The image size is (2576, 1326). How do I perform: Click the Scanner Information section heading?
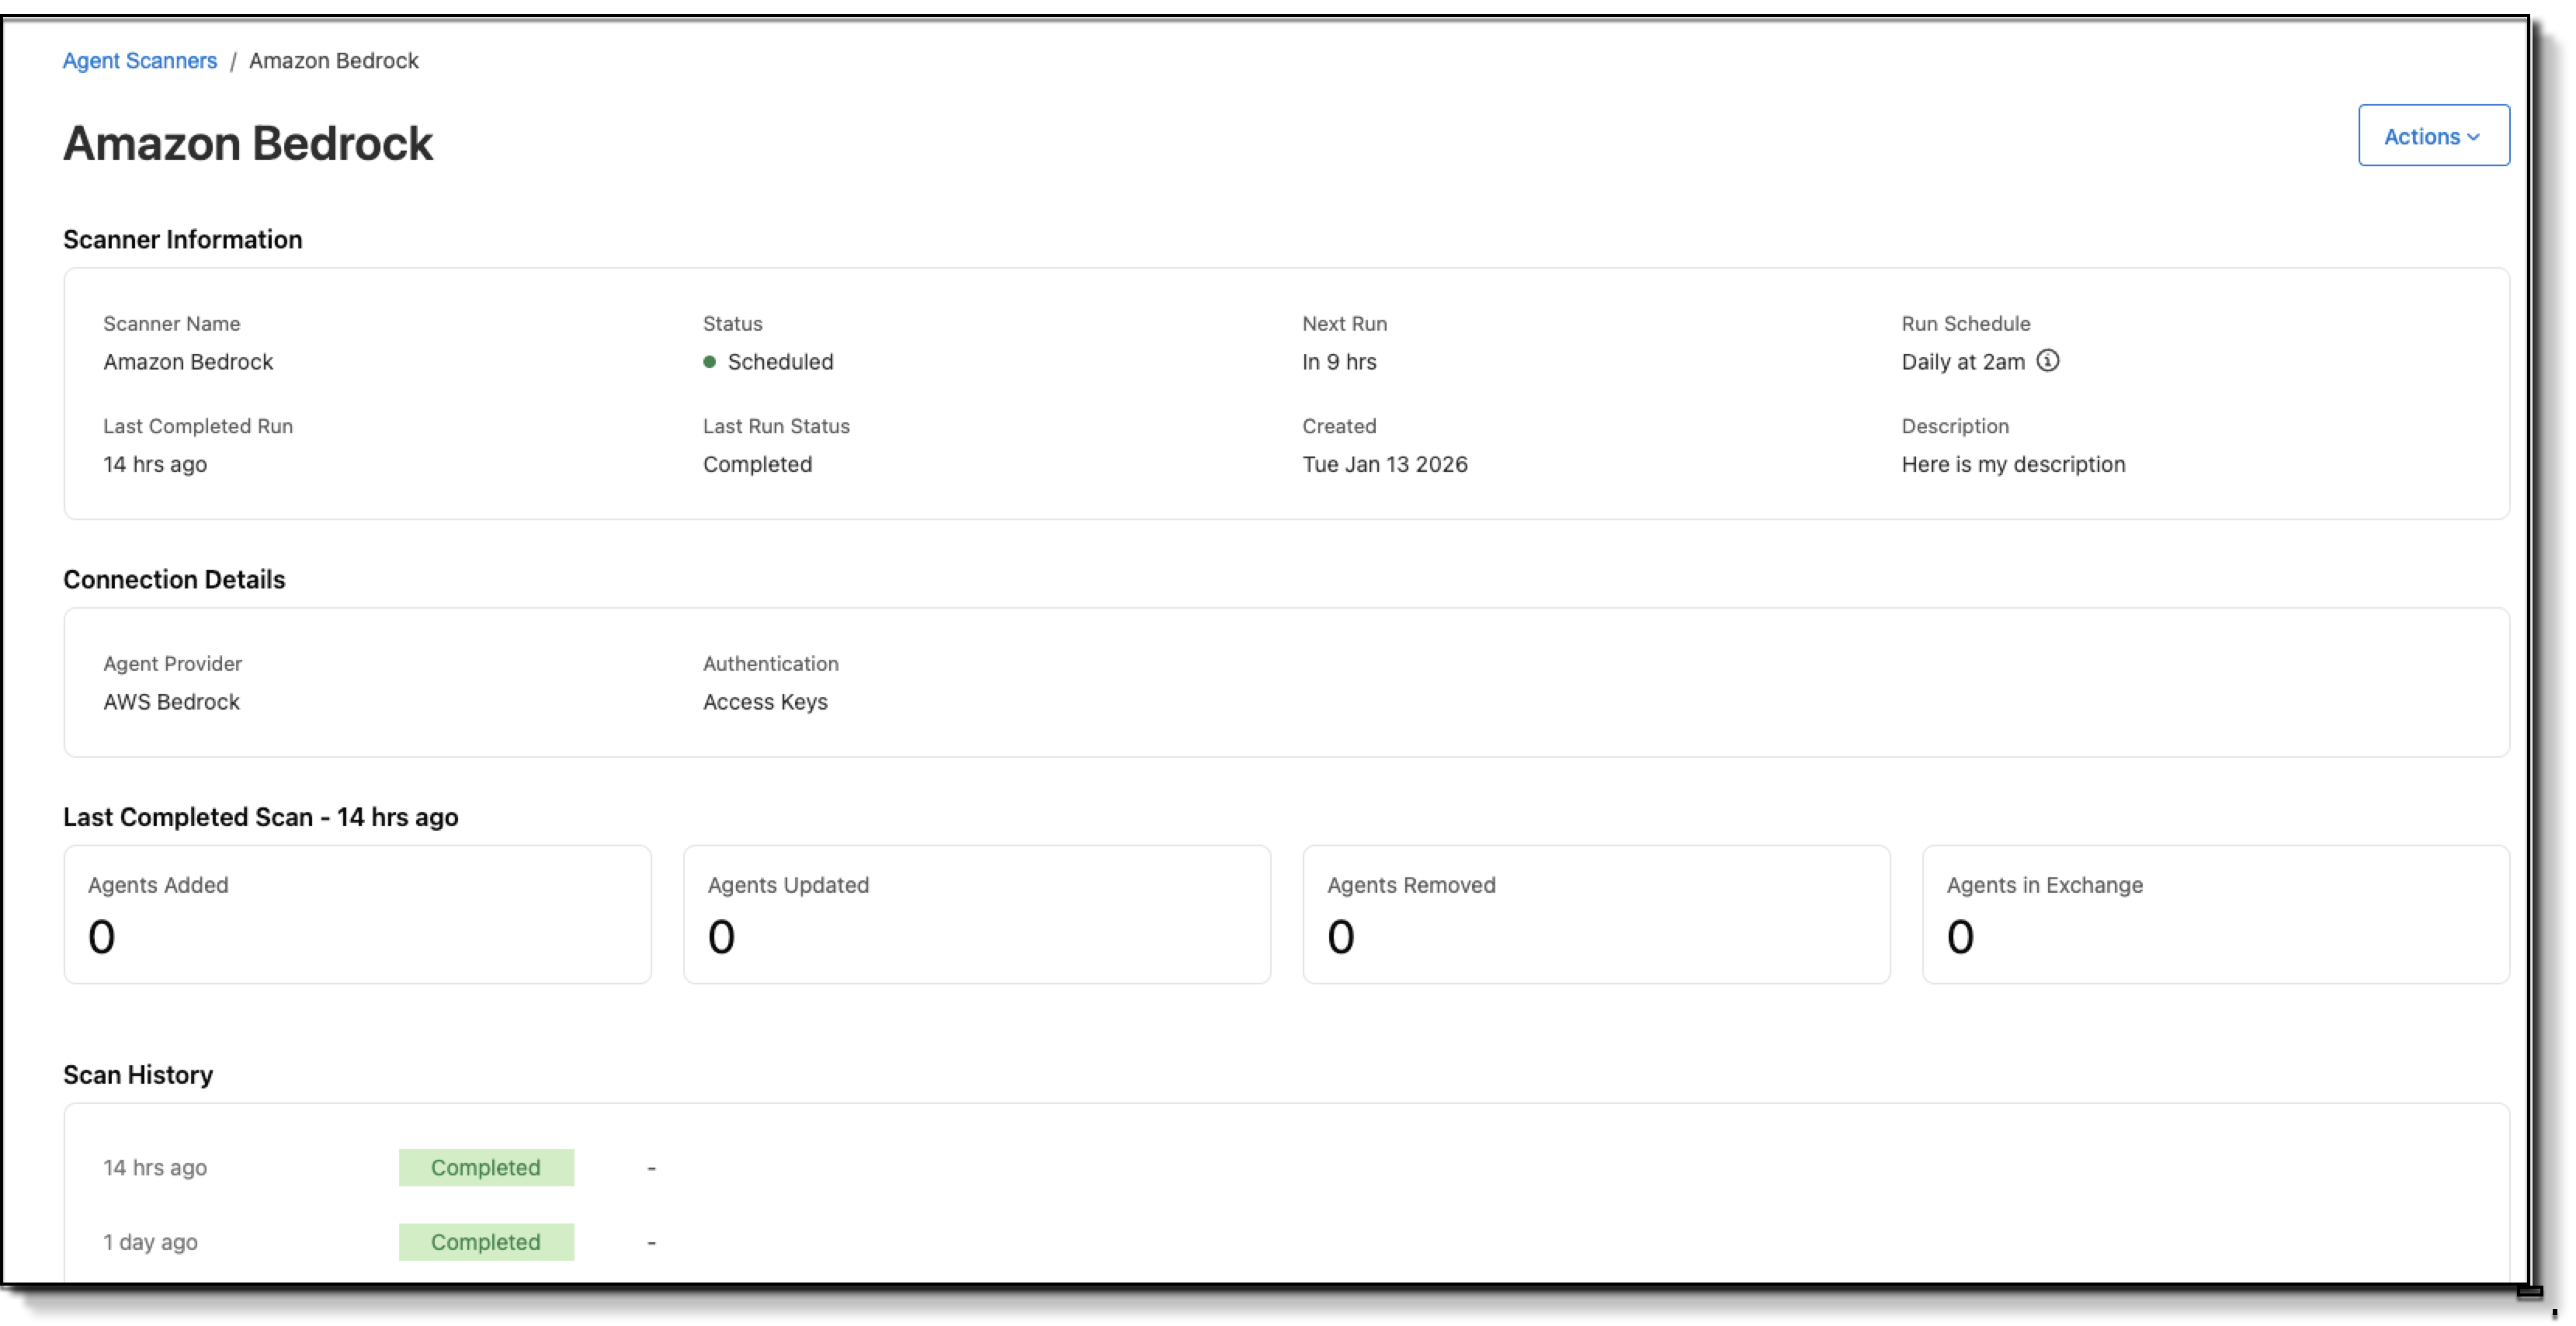coord(183,239)
